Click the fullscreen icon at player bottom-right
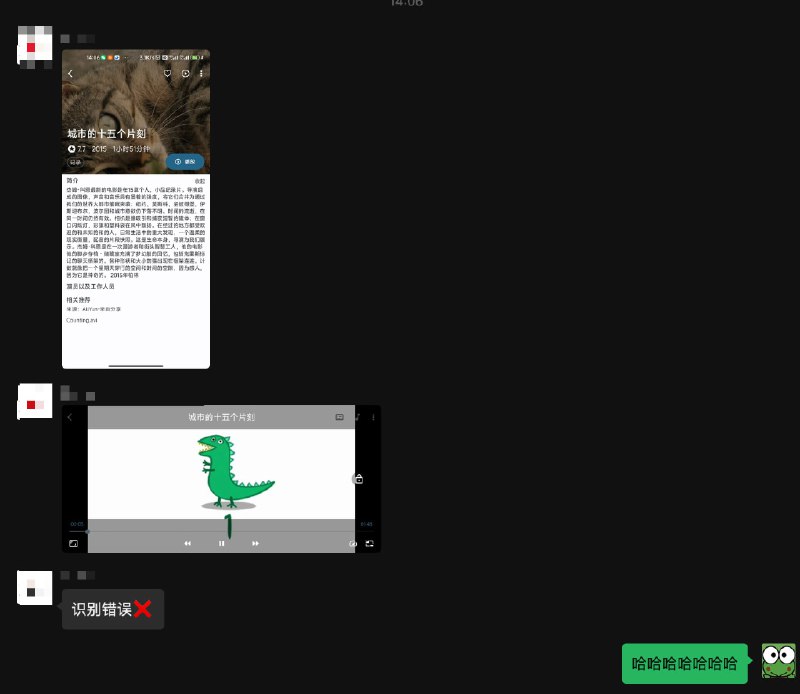 tap(369, 543)
